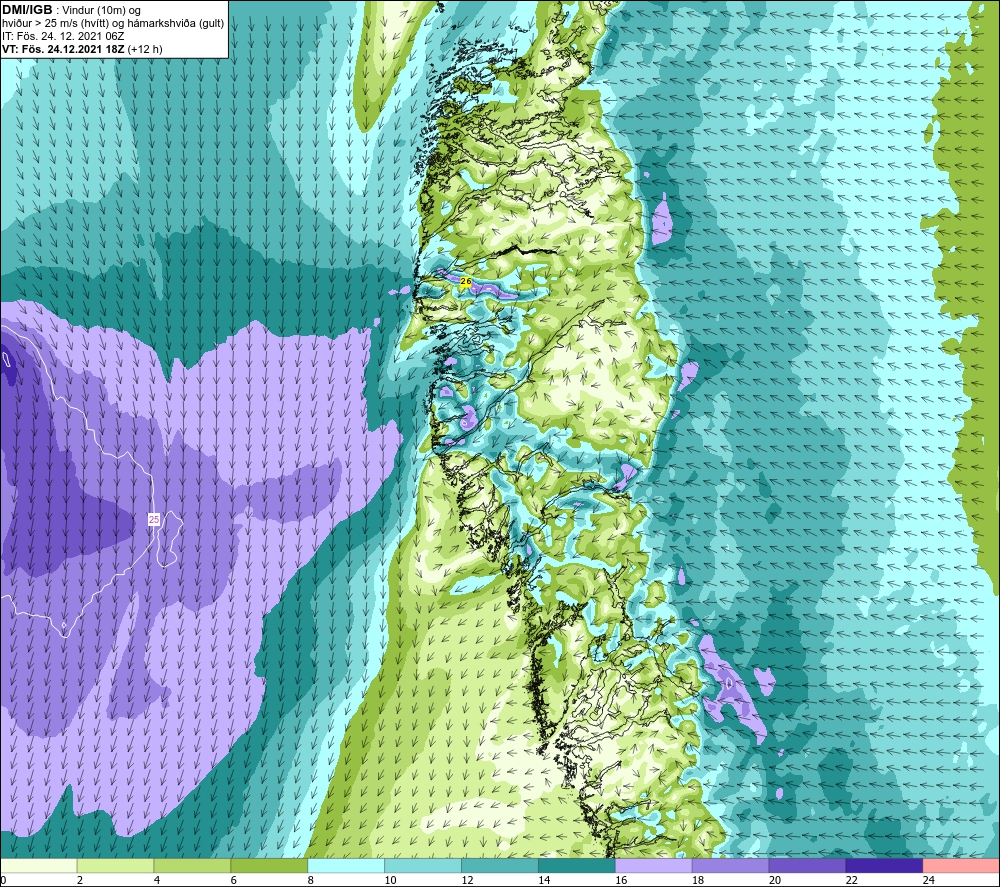Click the green 4–6 m/s legend swatch

pyautogui.click(x=192, y=865)
